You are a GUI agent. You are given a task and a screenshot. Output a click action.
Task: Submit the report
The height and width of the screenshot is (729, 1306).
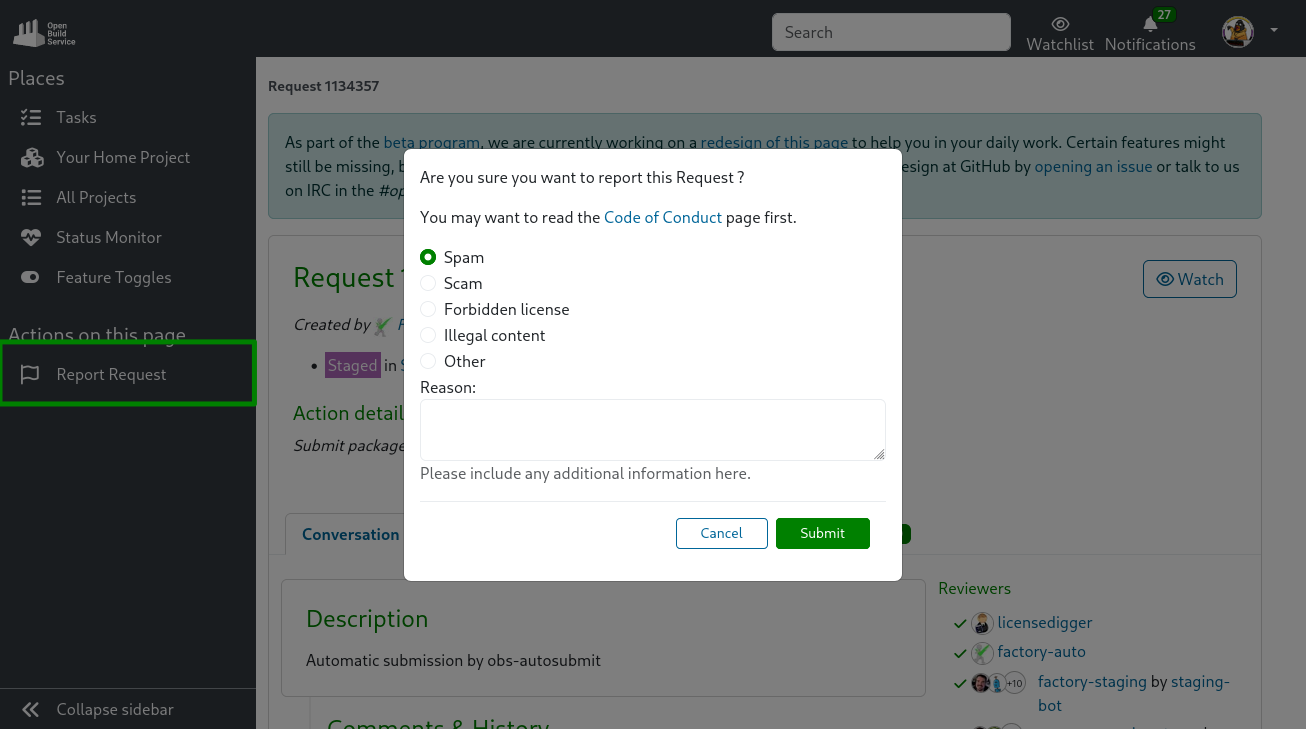(822, 533)
